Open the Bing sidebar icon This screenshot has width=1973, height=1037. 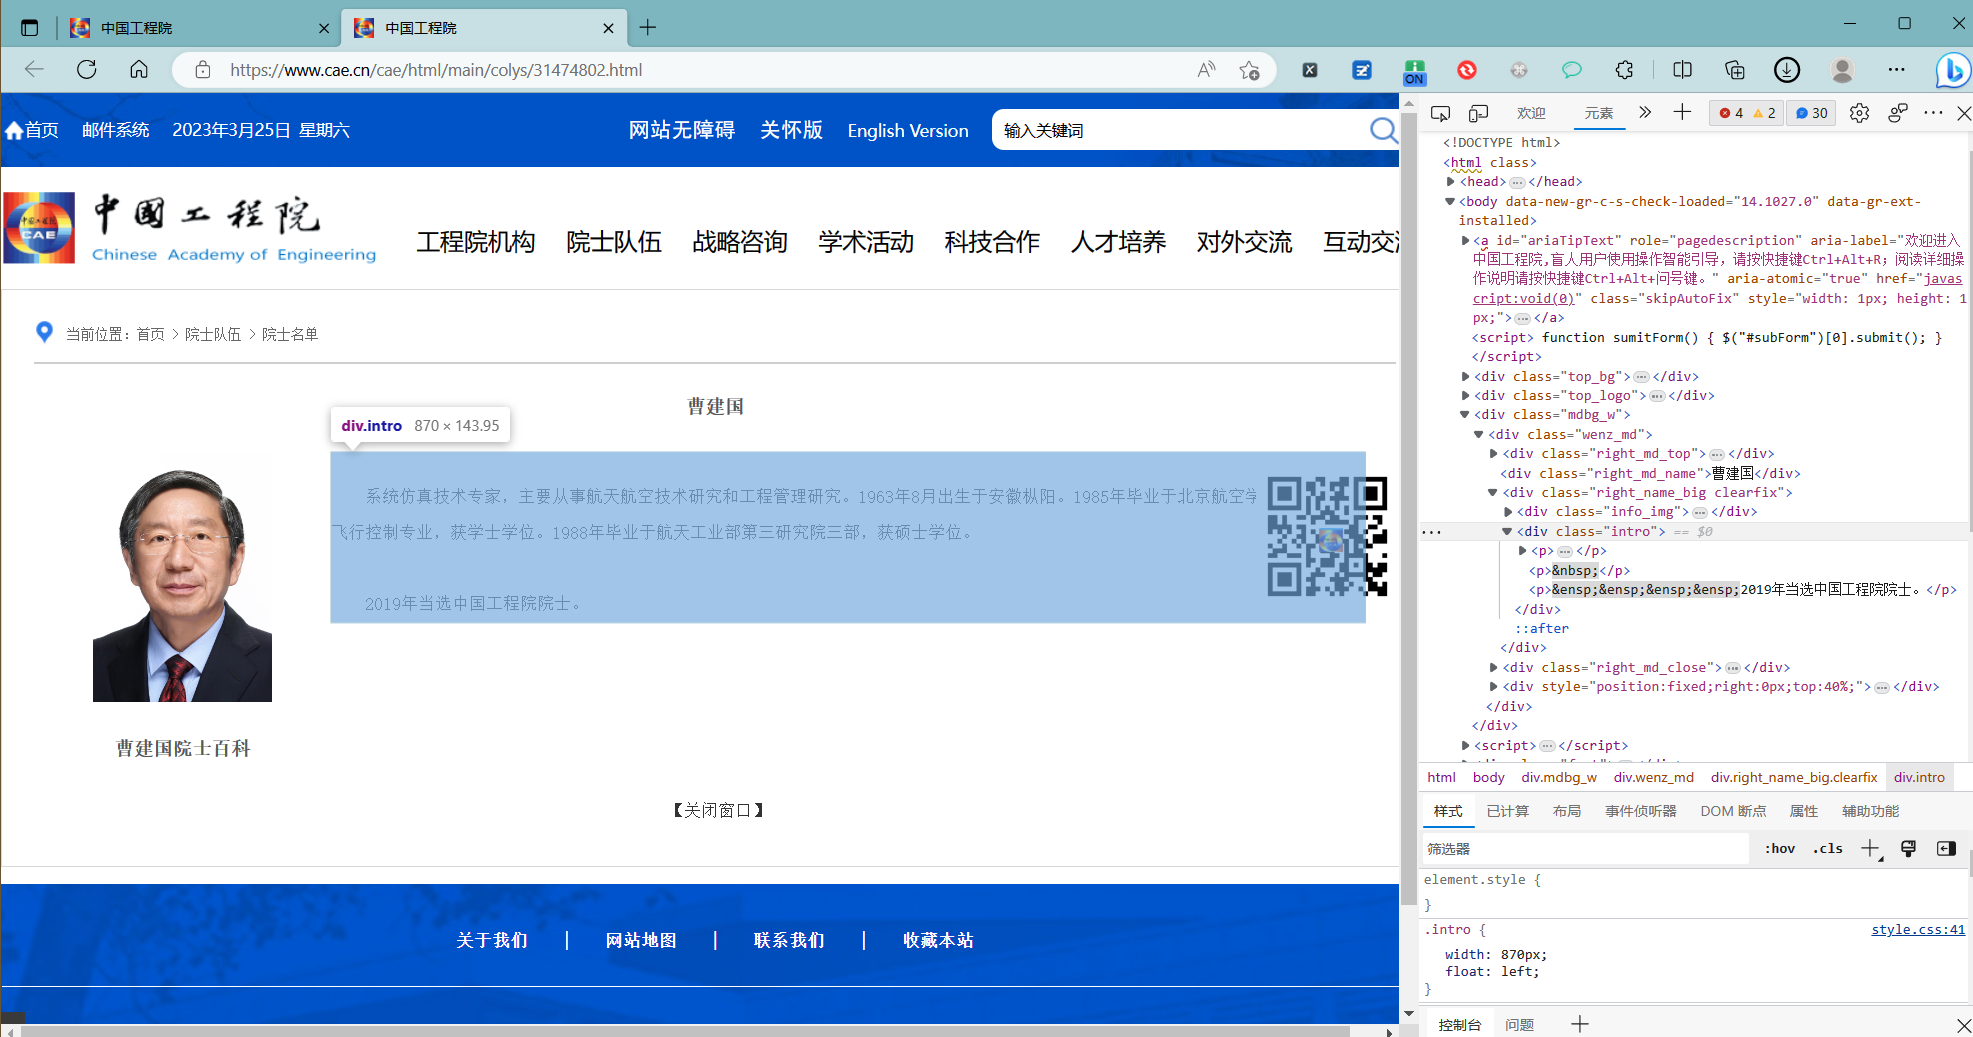pyautogui.click(x=1952, y=70)
